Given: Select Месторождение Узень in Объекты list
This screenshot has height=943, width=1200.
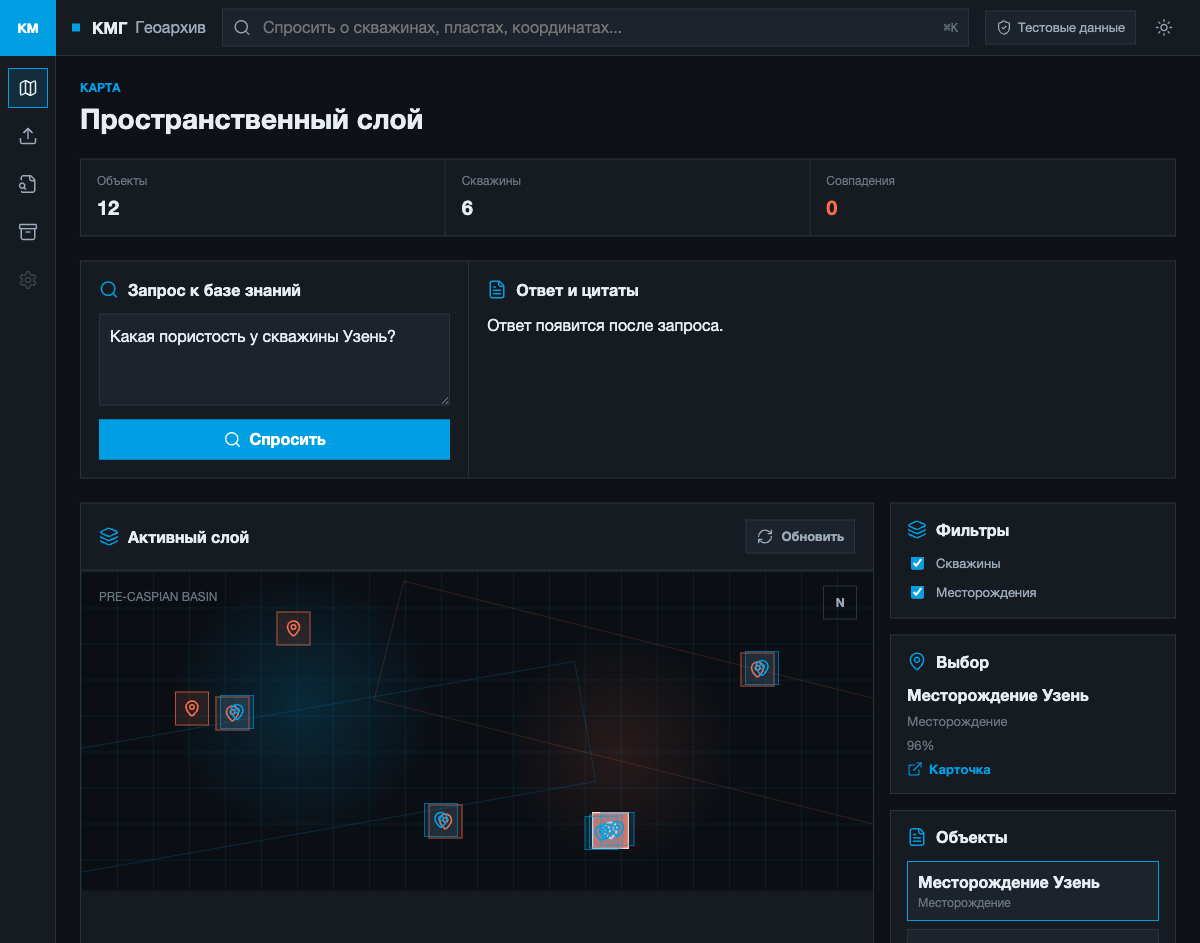Looking at the screenshot, I should (x=1033, y=891).
